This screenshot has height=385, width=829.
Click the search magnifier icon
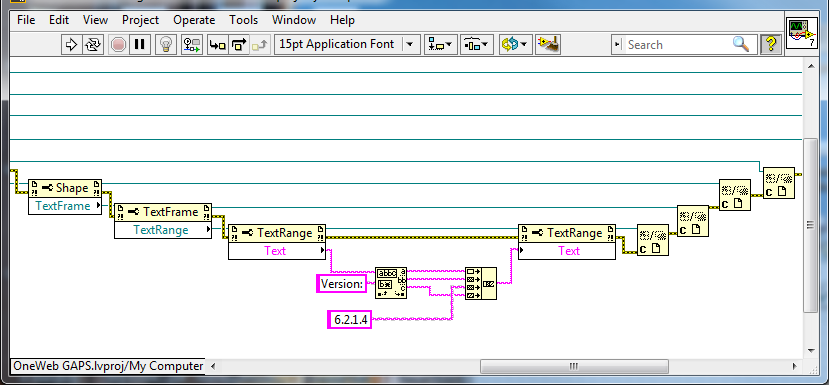point(741,44)
